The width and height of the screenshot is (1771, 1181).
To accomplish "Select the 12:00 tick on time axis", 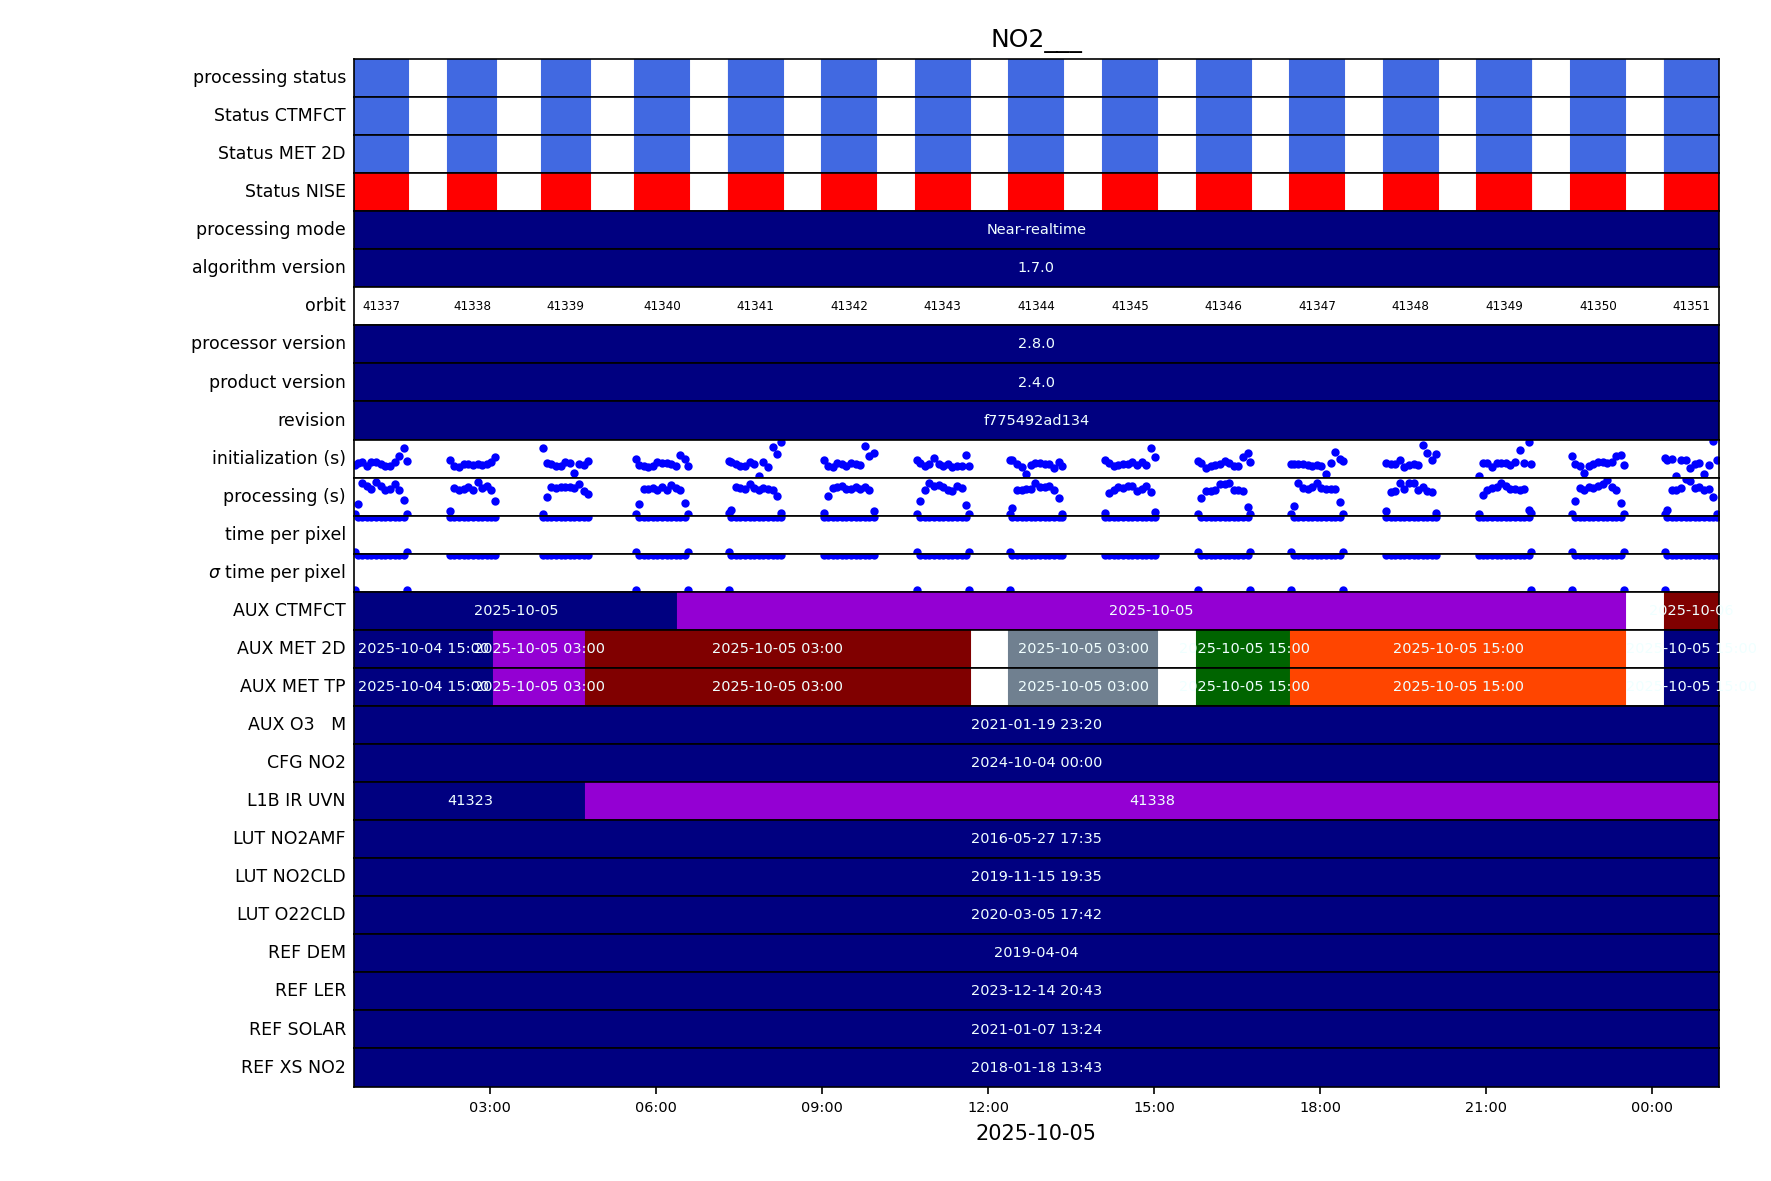I will 988,1107.
